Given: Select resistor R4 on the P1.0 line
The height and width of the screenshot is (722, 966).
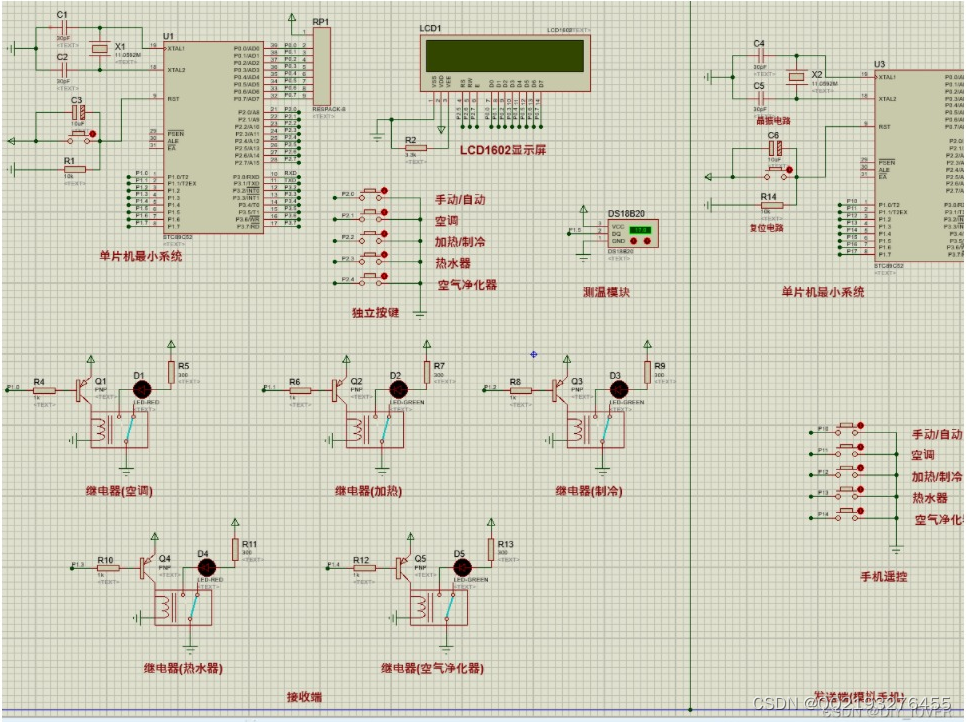Looking at the screenshot, I should 44,391.
